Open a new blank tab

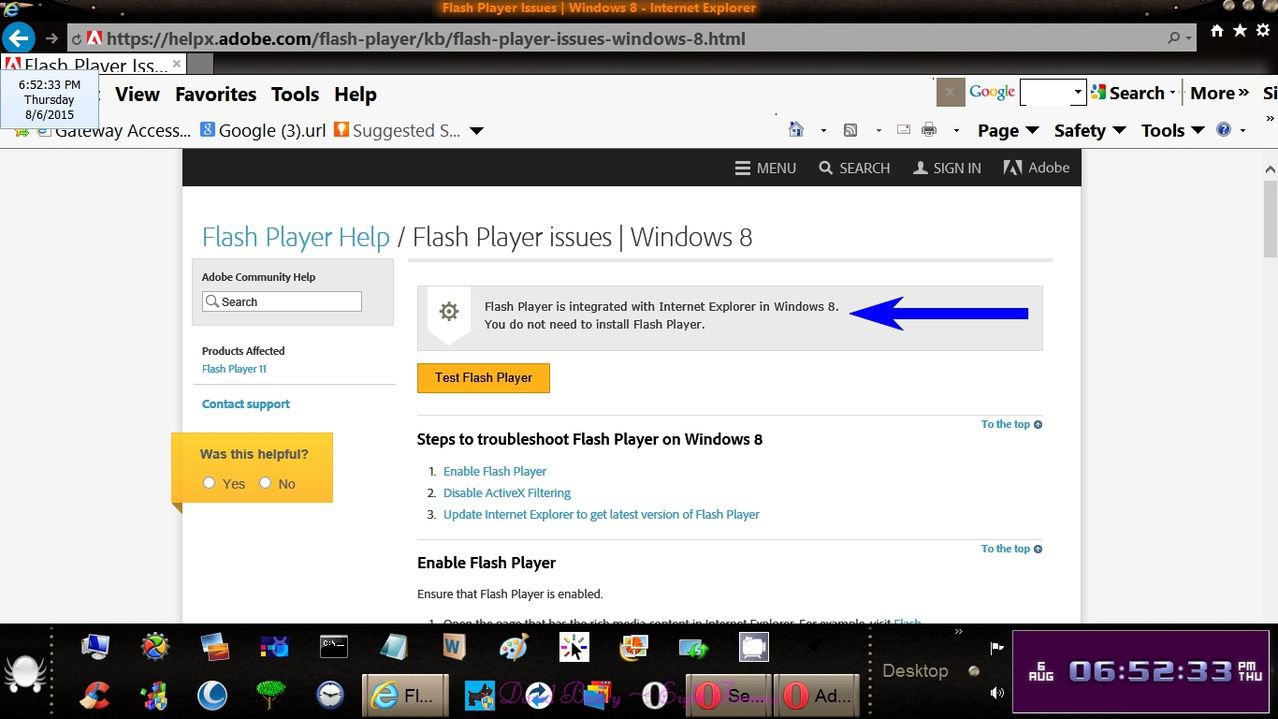click(x=201, y=64)
